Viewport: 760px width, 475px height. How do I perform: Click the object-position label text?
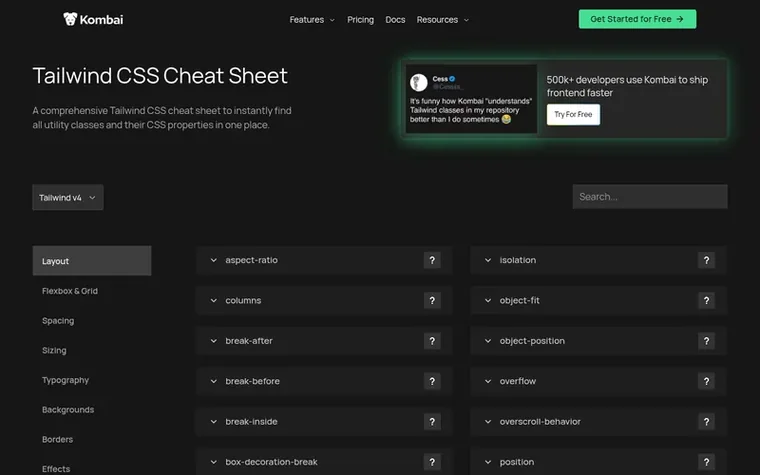tap(532, 341)
